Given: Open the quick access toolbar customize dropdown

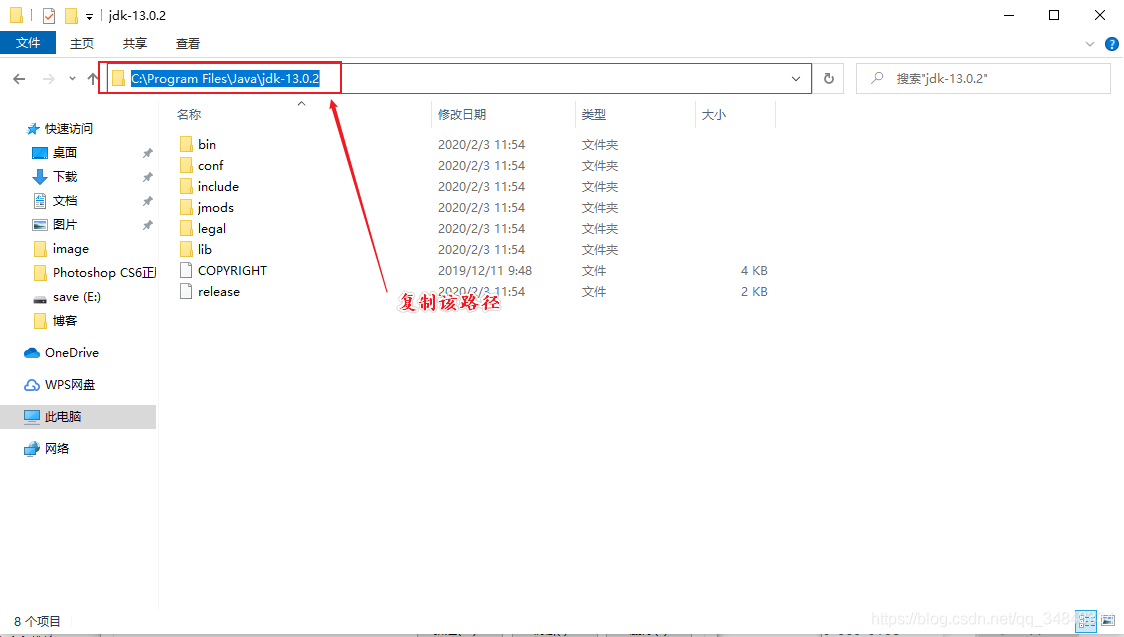Looking at the screenshot, I should [90, 16].
